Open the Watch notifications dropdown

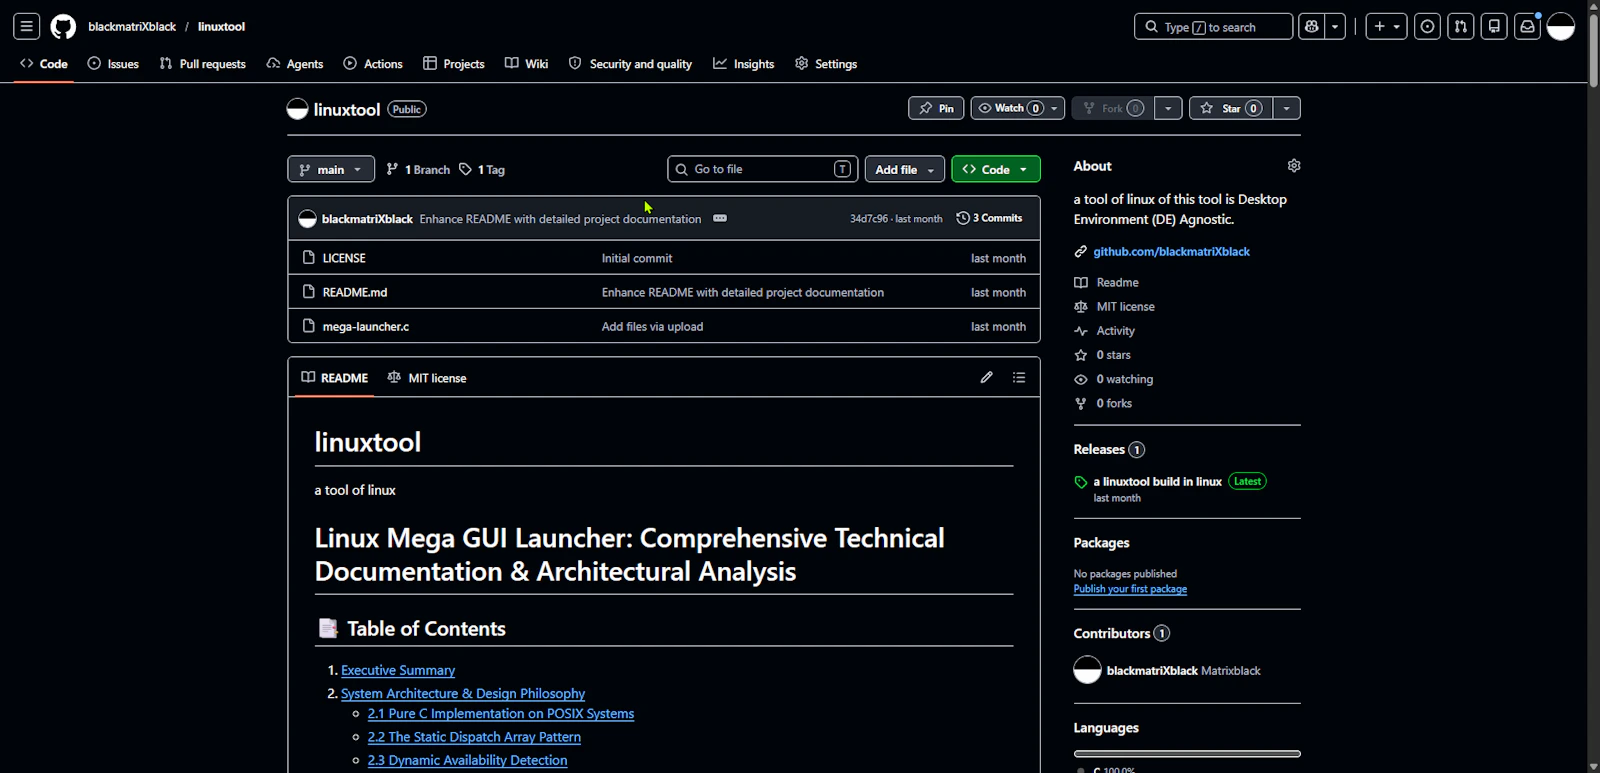click(1018, 108)
